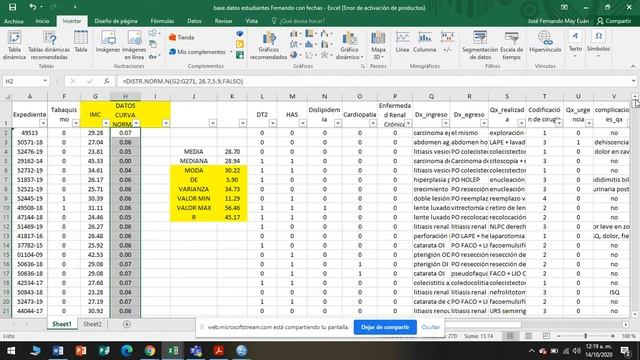
Task: Open the DT2 column filter dropdown
Action: (273, 123)
